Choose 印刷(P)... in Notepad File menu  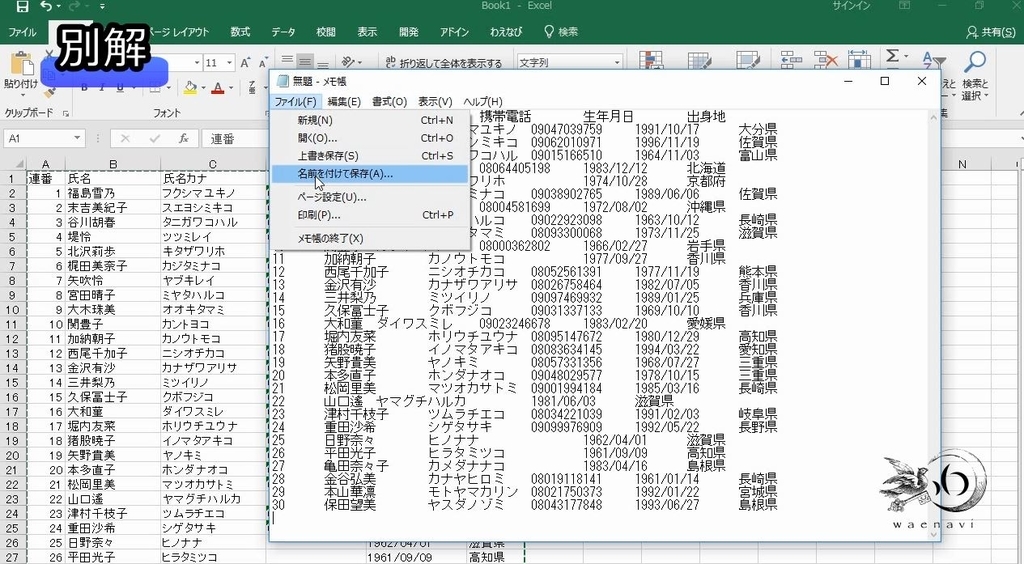[370, 215]
